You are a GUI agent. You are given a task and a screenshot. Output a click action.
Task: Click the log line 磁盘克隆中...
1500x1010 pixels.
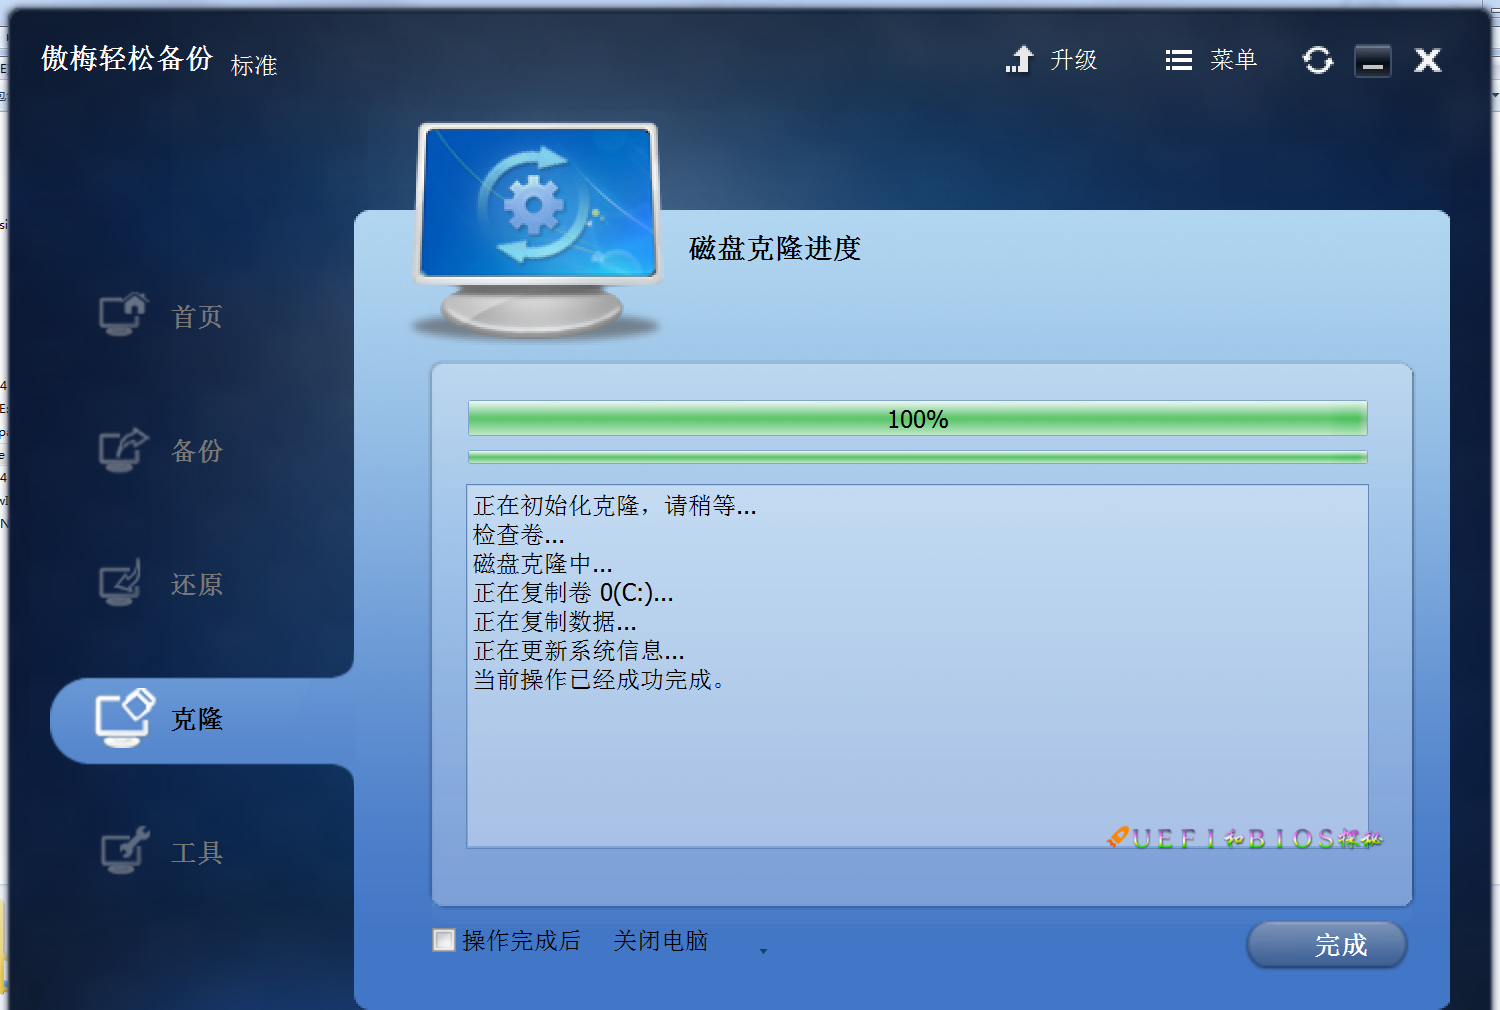pos(543,564)
